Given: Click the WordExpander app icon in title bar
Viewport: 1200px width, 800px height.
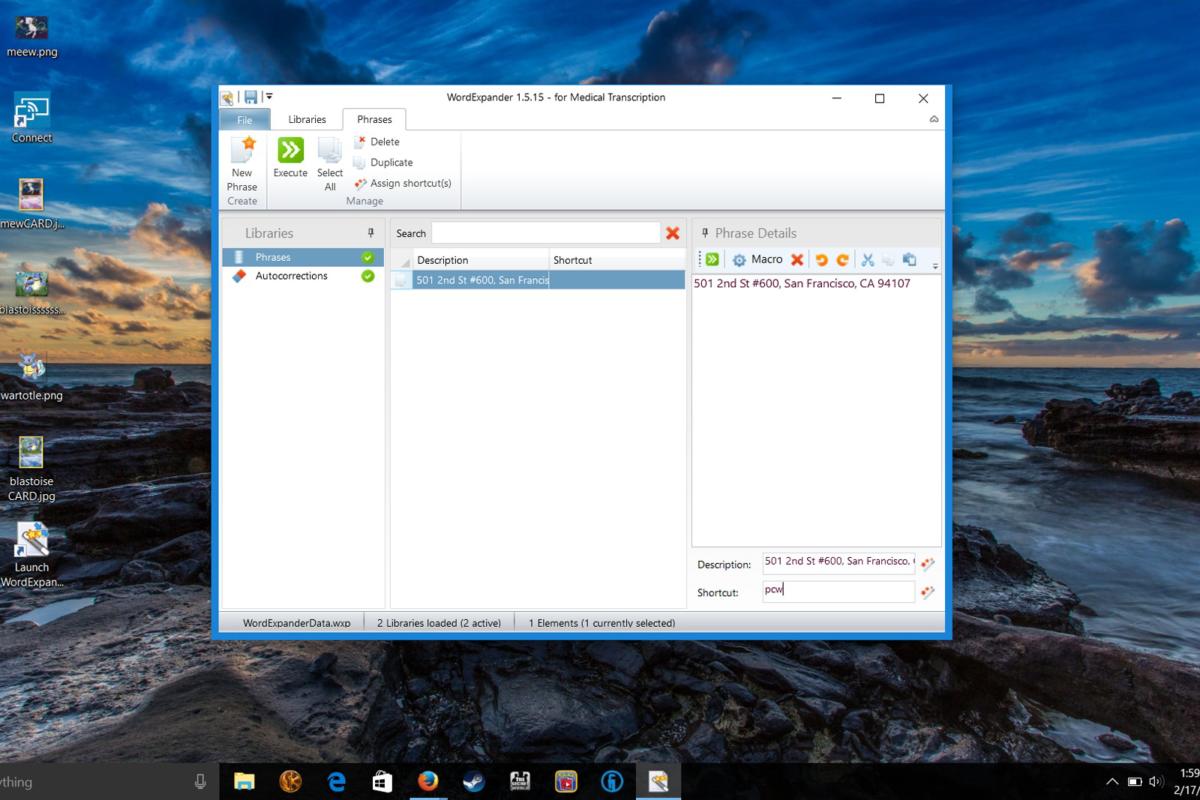Looking at the screenshot, I should (x=227, y=97).
